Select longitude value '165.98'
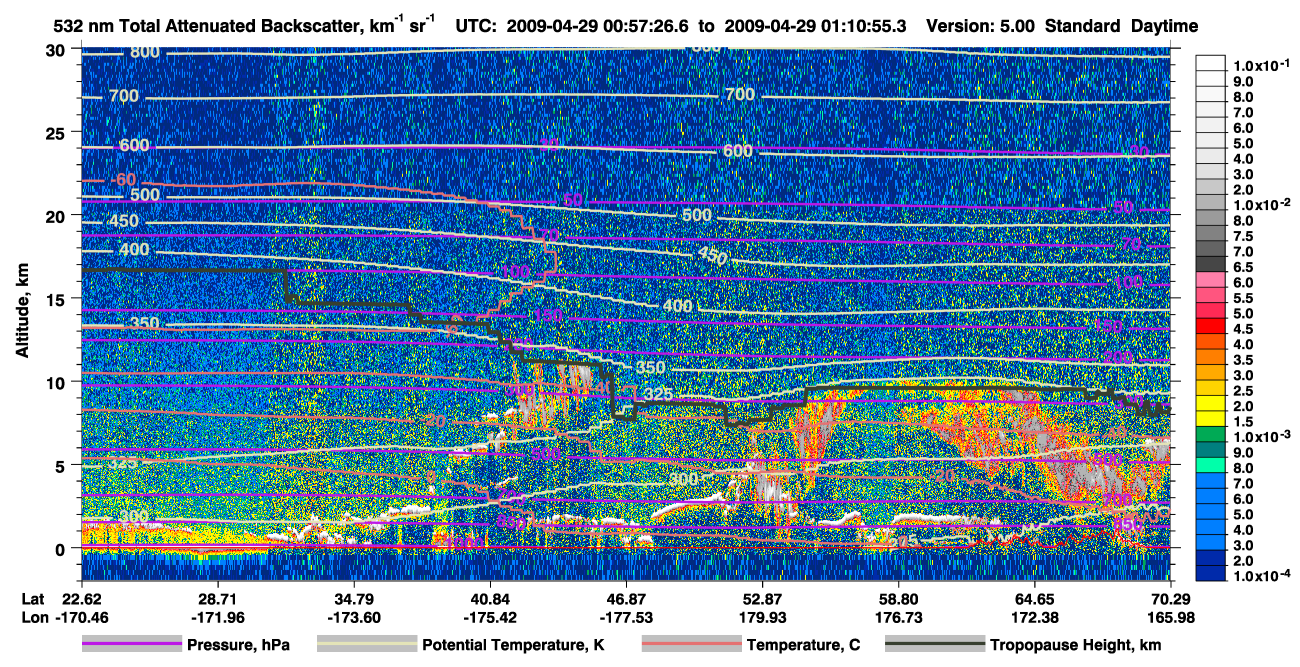This screenshot has height=667, width=1300. coord(1171,617)
